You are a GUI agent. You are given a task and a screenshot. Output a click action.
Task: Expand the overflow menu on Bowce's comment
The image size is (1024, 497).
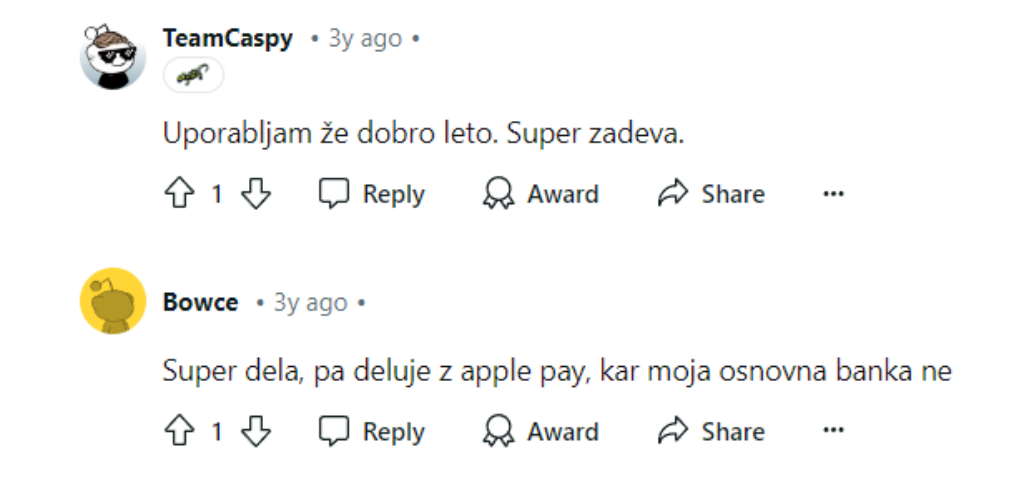click(x=833, y=432)
